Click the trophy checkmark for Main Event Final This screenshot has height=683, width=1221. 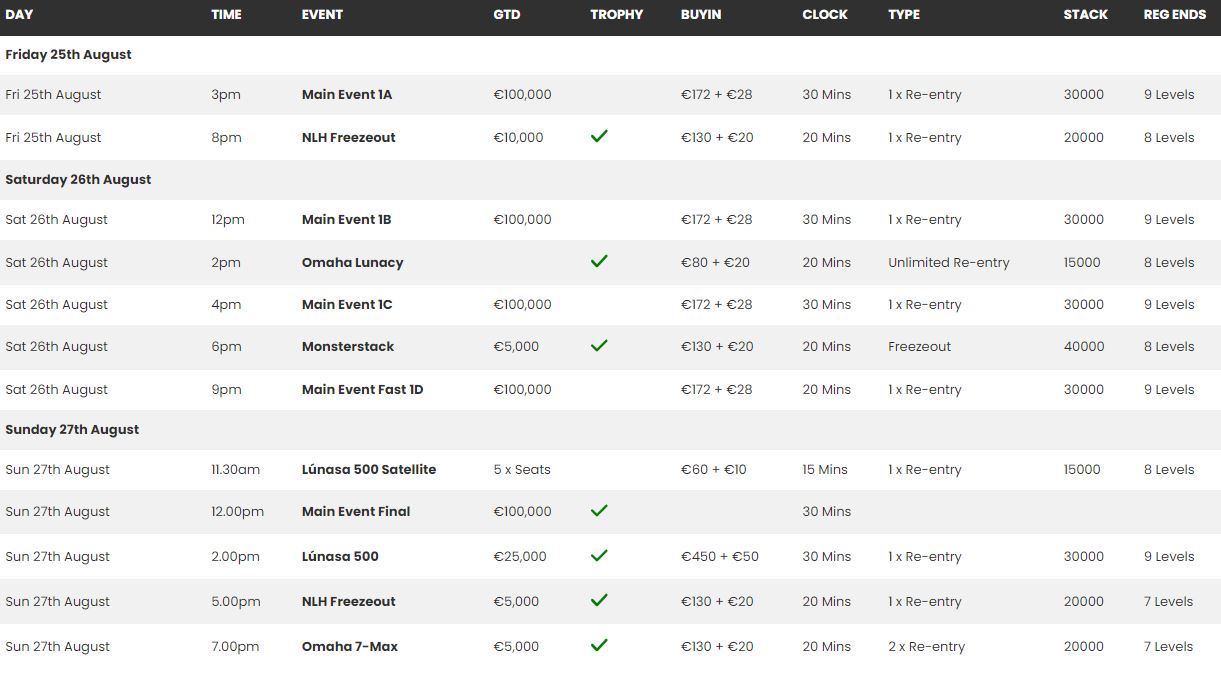pos(599,510)
